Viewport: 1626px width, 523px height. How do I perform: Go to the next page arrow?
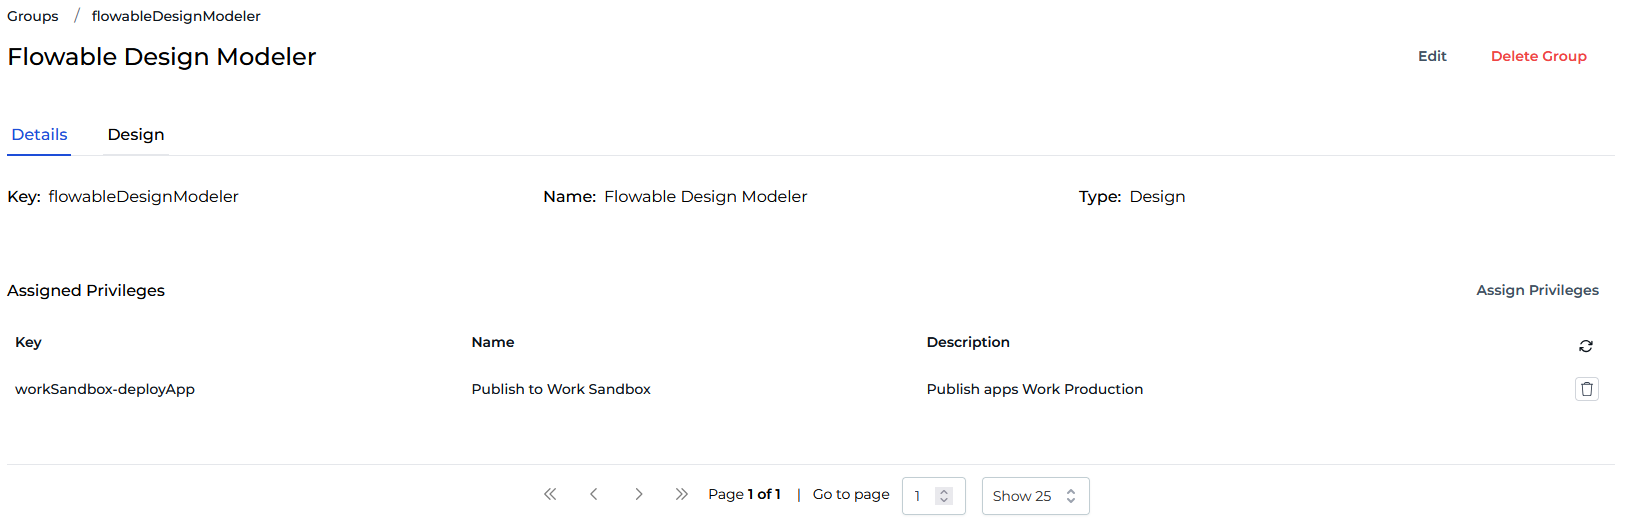[x=638, y=494]
